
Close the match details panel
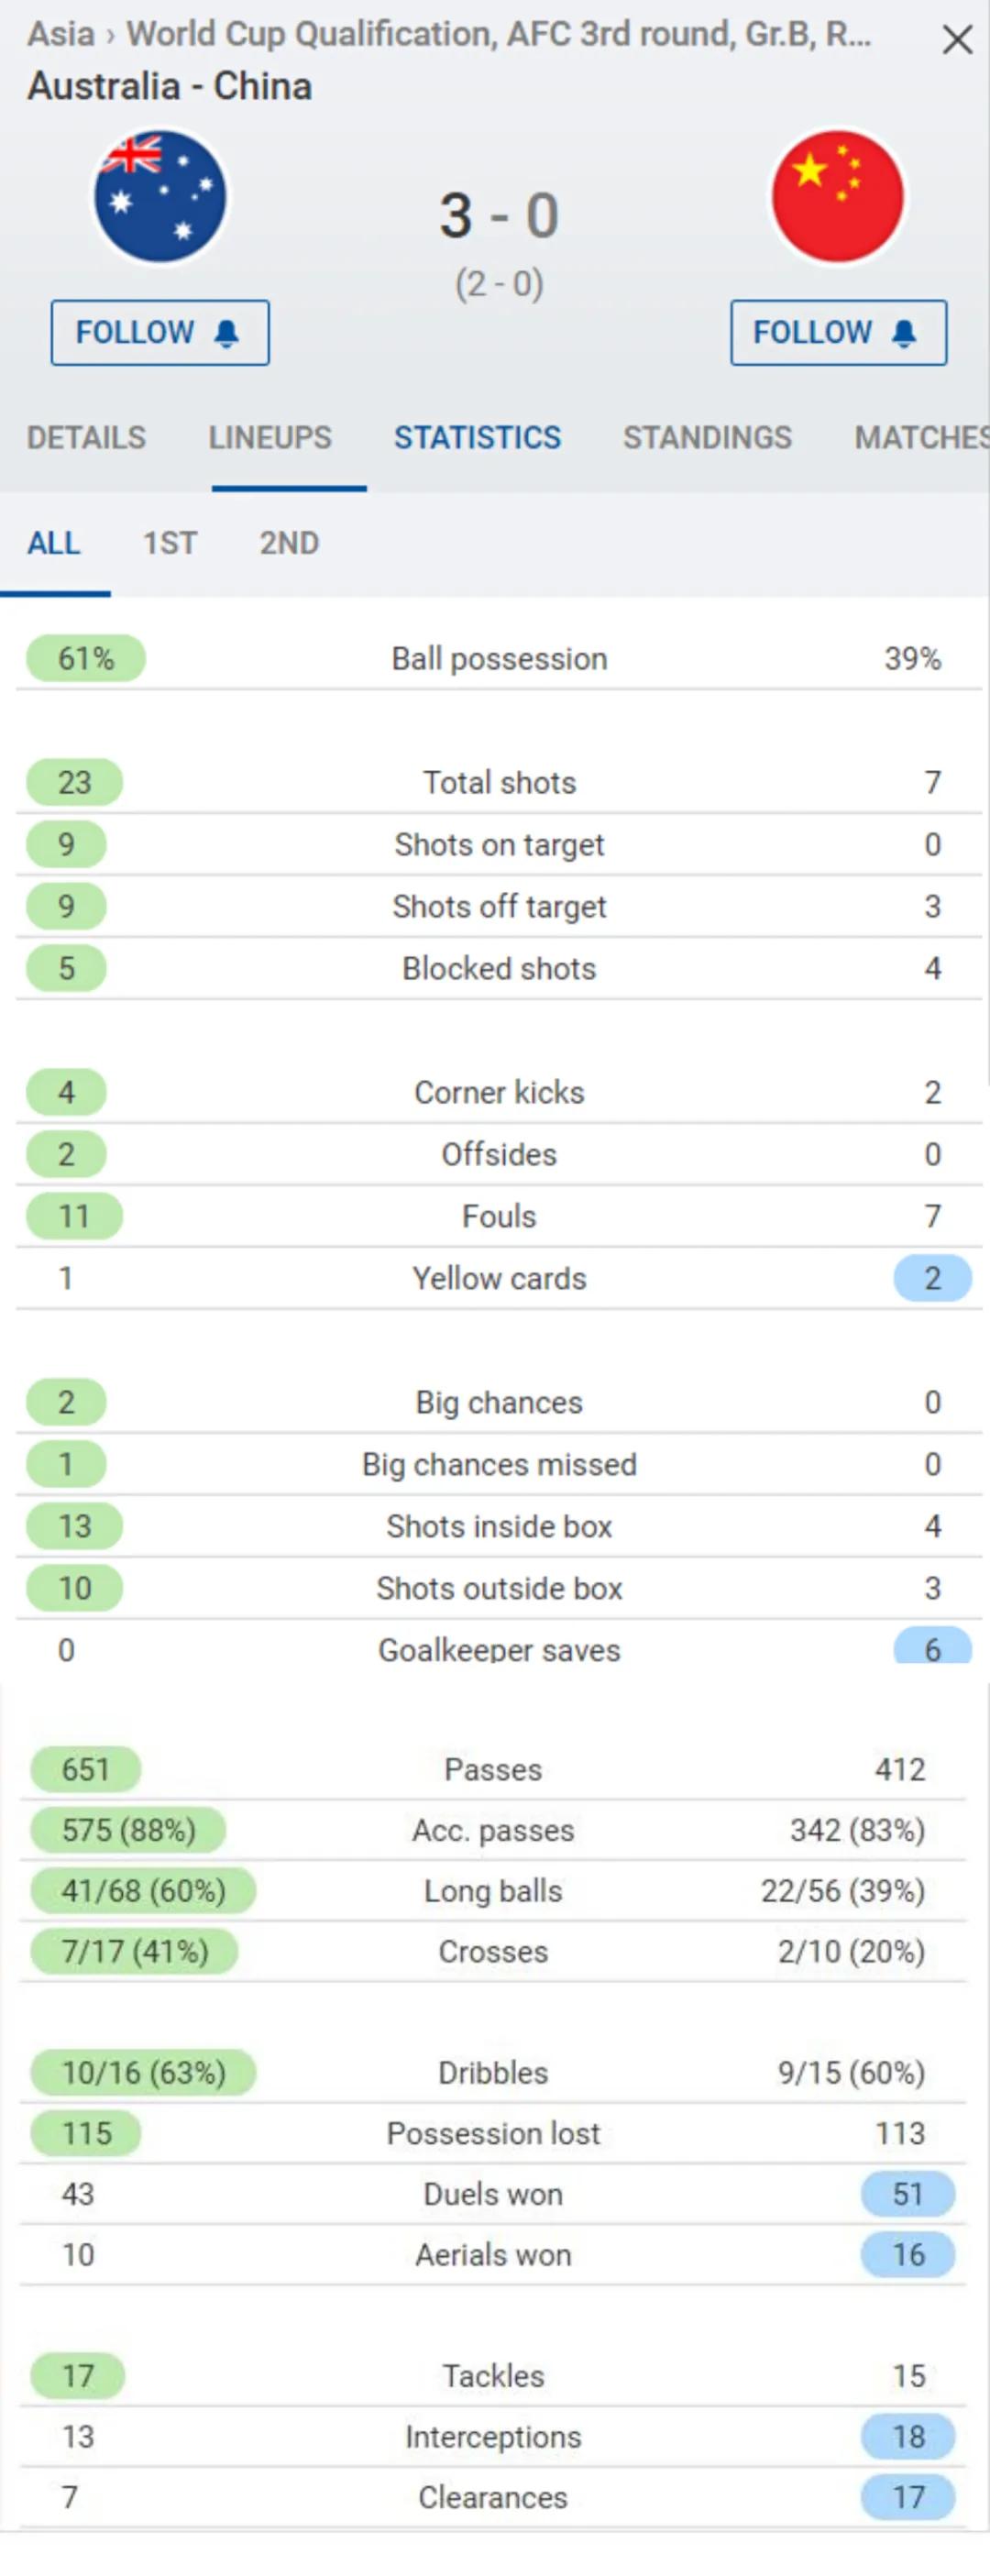click(x=957, y=40)
